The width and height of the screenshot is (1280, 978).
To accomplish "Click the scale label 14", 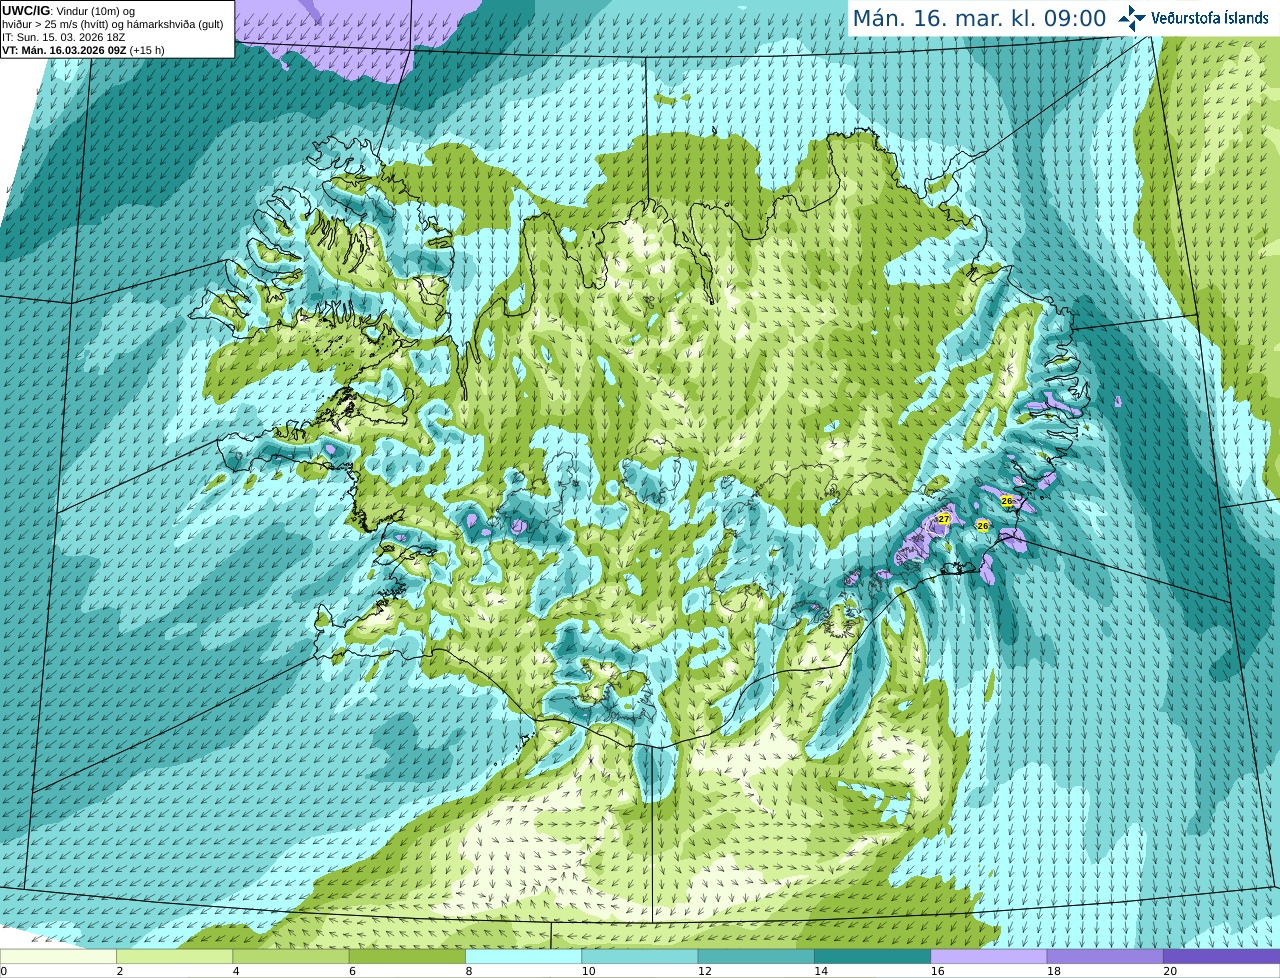I will pos(819,971).
